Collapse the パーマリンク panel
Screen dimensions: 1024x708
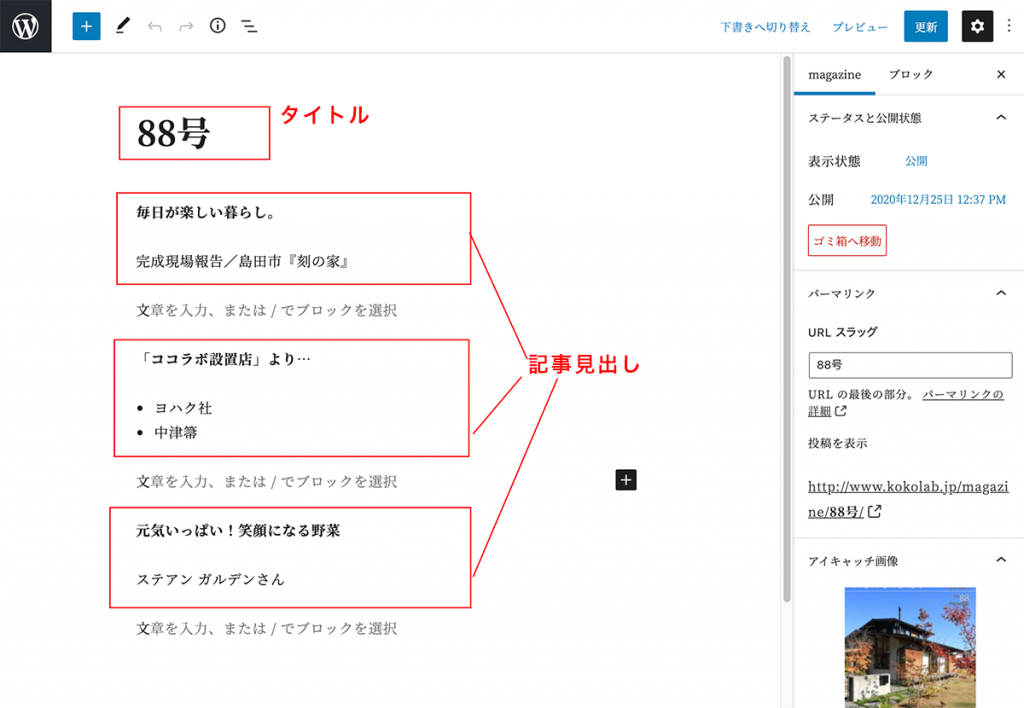(x=1000, y=293)
